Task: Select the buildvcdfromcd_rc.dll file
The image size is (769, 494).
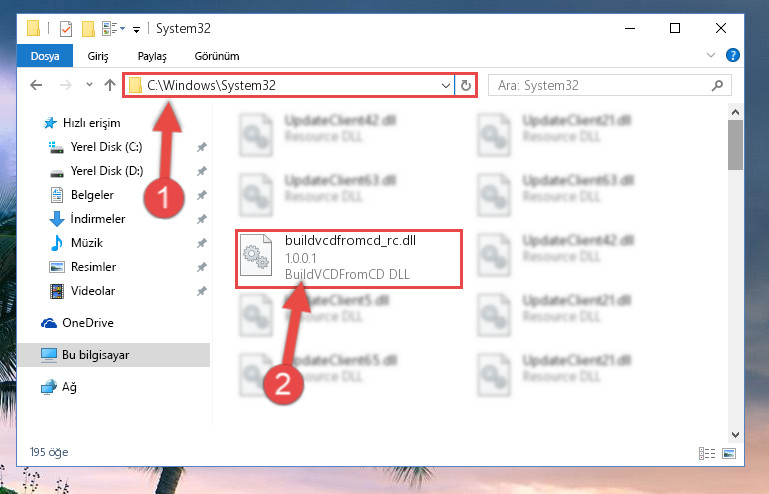Action: click(x=349, y=258)
